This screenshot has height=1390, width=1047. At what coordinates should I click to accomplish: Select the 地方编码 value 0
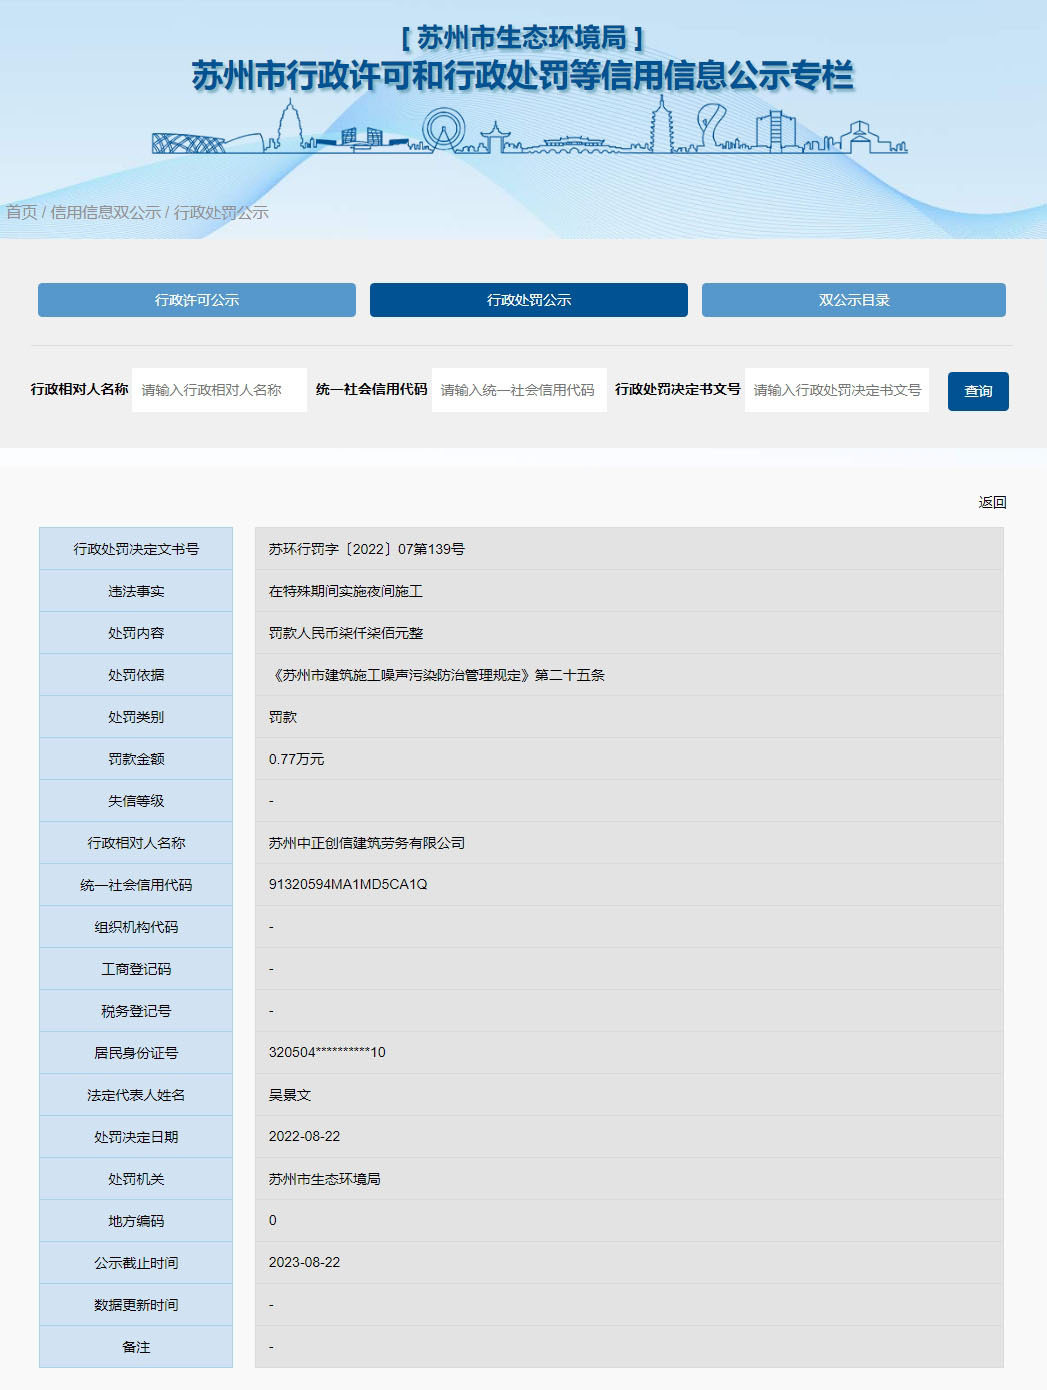pyautogui.click(x=272, y=1220)
